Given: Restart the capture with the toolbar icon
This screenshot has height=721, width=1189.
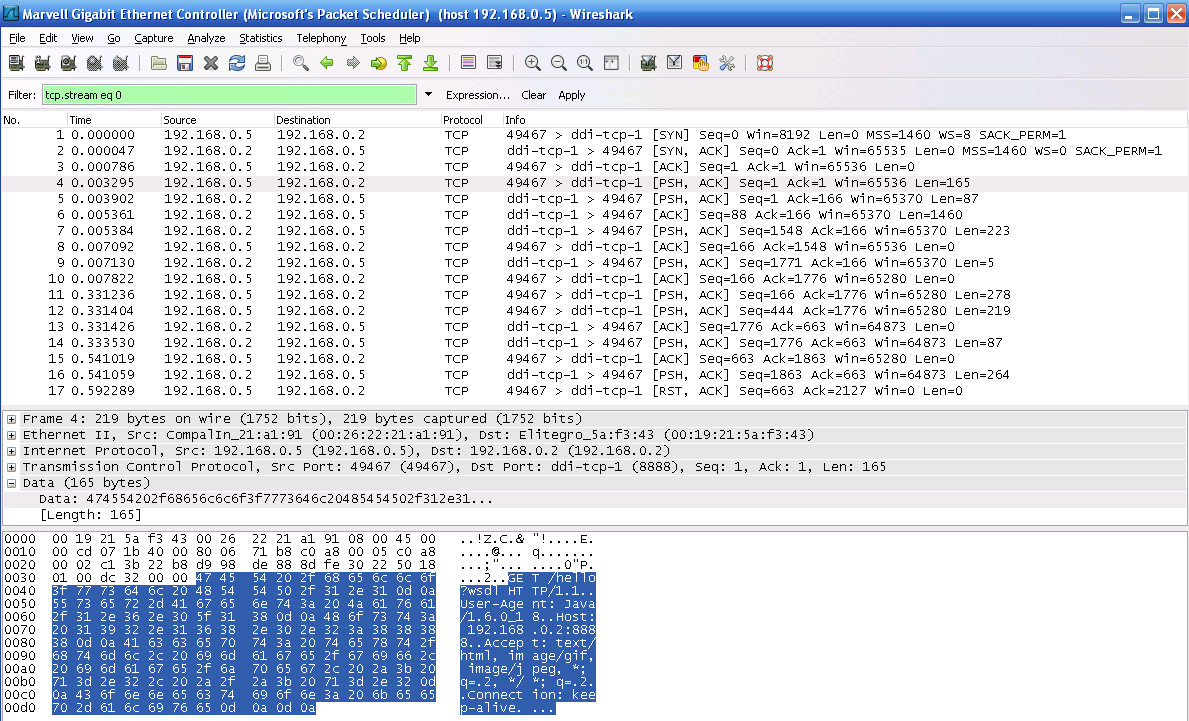Looking at the screenshot, I should 120,62.
